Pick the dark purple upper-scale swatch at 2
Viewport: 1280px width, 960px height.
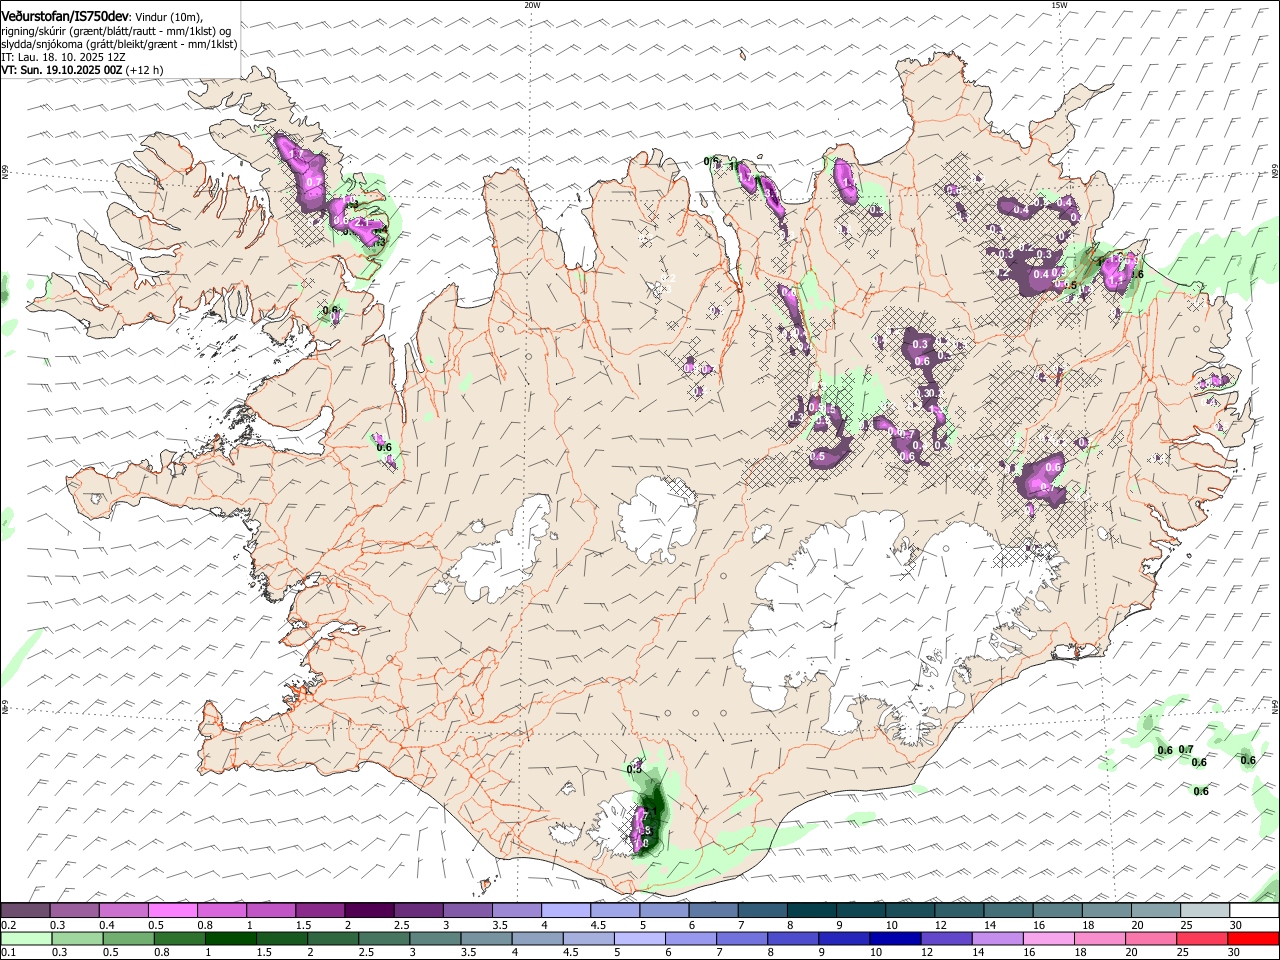[x=369, y=910]
